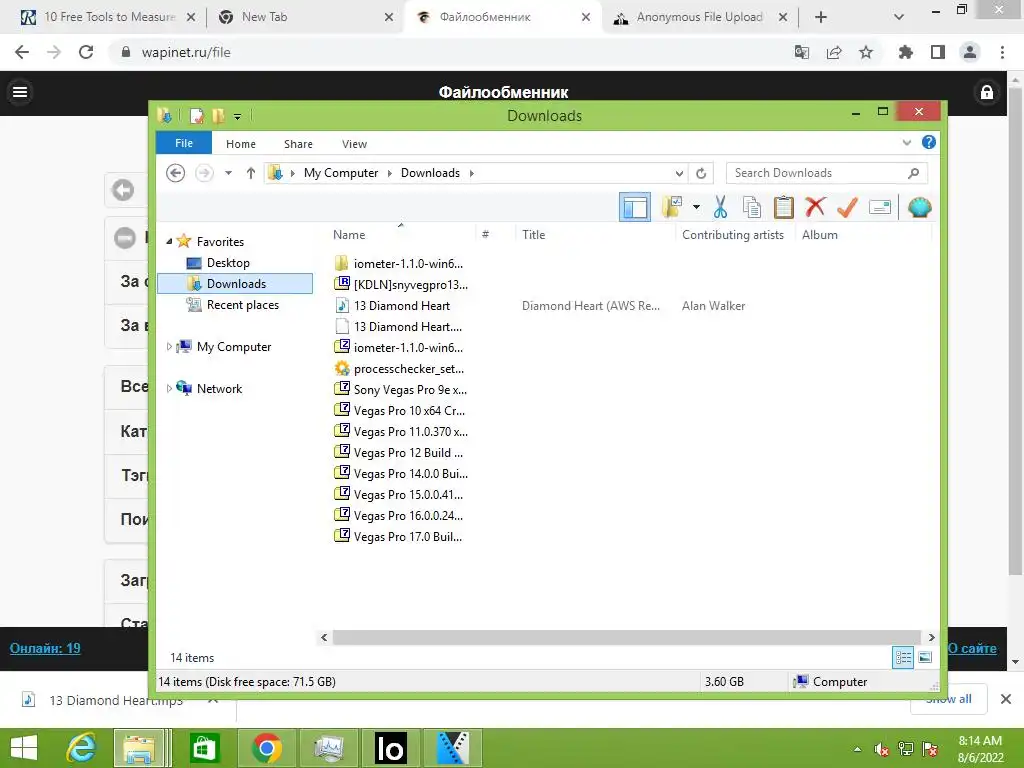Select the 13 Diamond Heart audio file
The height and width of the screenshot is (768, 1024).
tap(392, 306)
